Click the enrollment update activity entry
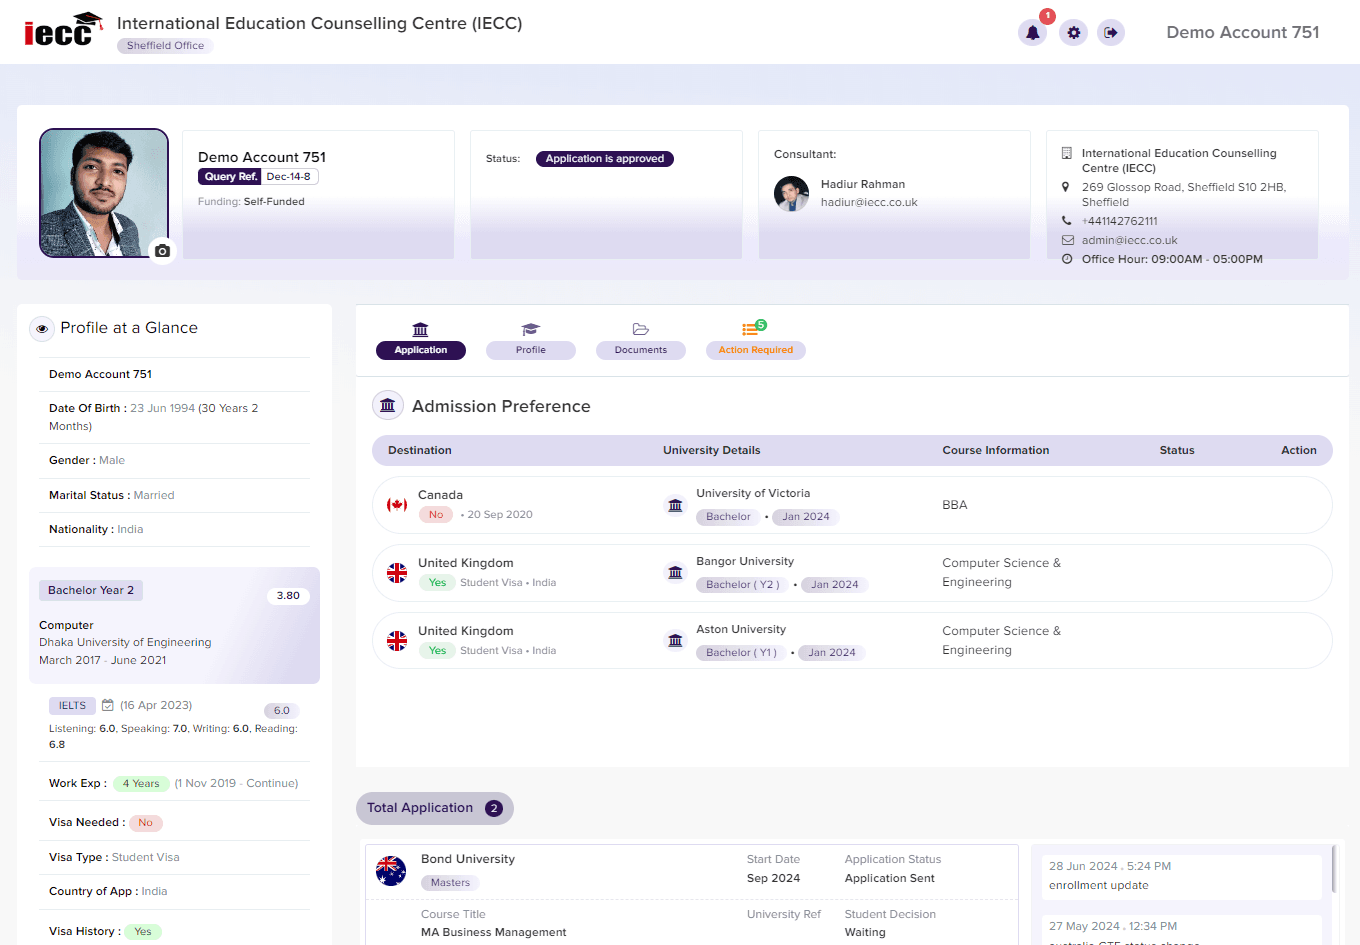Viewport: 1360px width, 945px height. tap(1180, 876)
